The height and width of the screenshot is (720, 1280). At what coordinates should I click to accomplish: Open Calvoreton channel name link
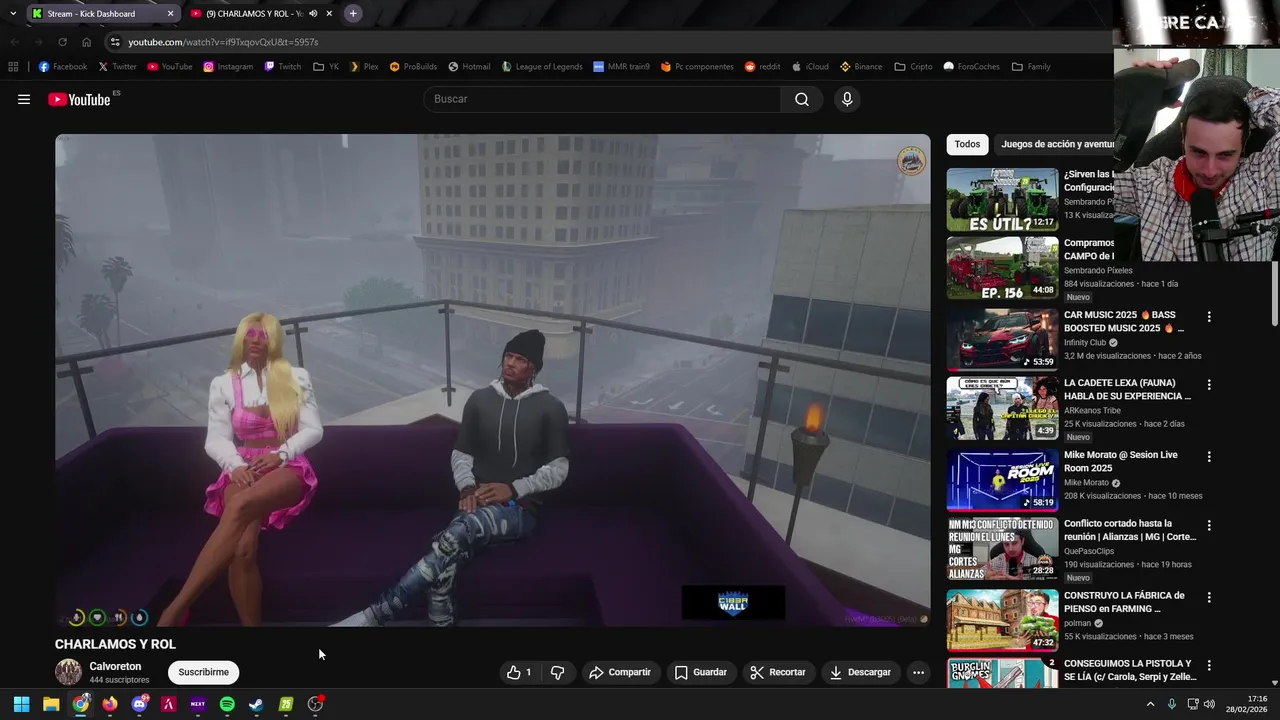pyautogui.click(x=115, y=666)
